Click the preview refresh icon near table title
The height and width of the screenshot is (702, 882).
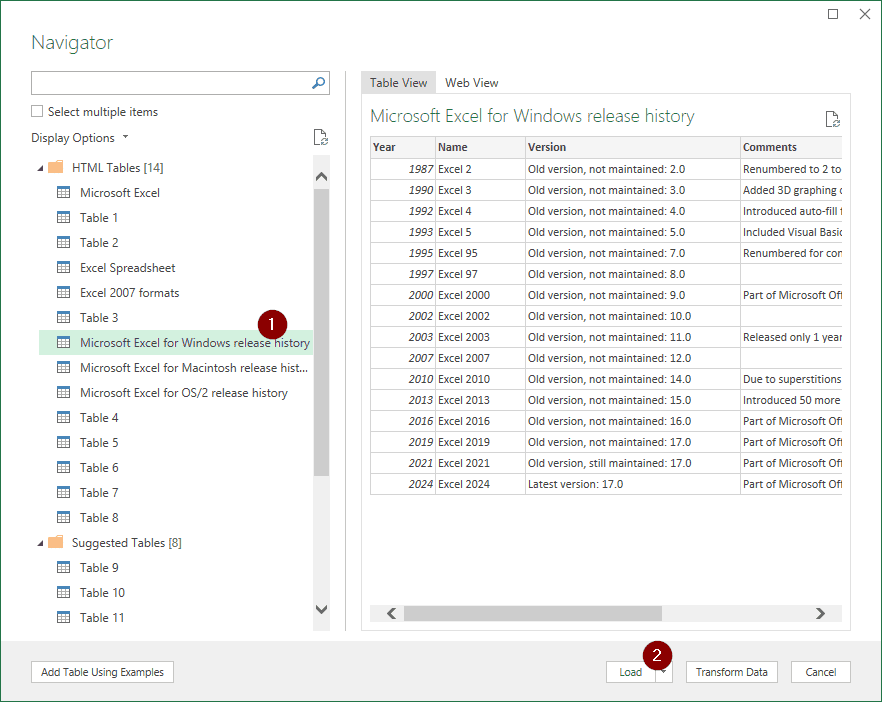[832, 119]
